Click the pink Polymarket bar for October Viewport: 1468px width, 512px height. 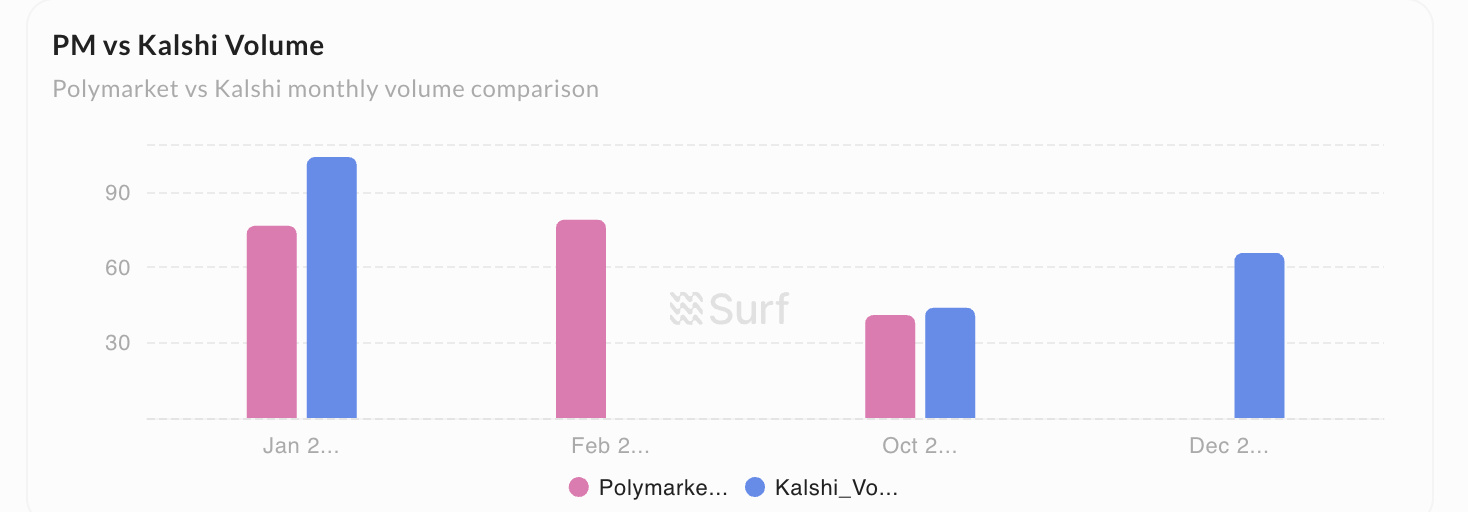890,367
